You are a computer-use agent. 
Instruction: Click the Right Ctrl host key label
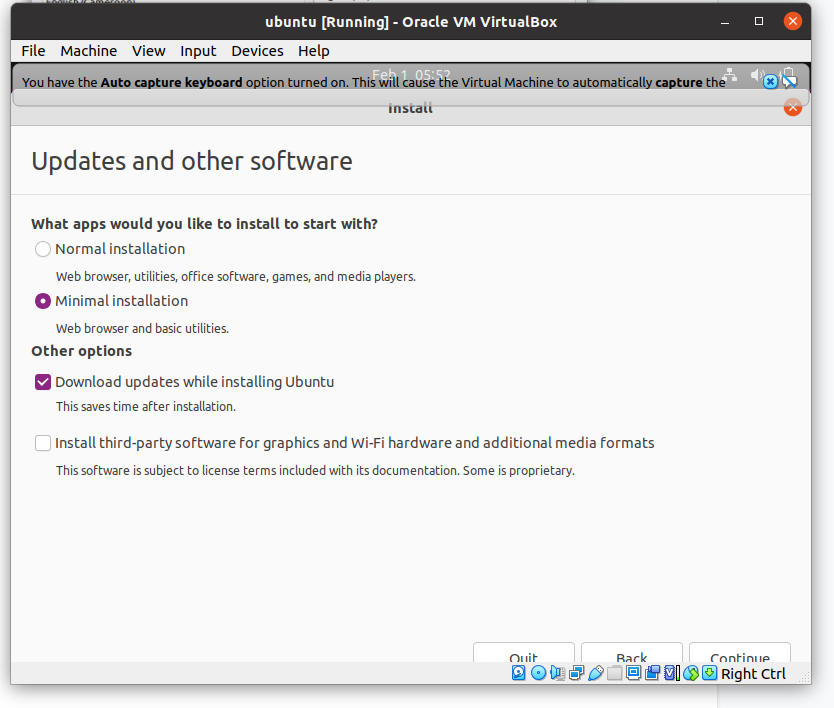tap(753, 674)
